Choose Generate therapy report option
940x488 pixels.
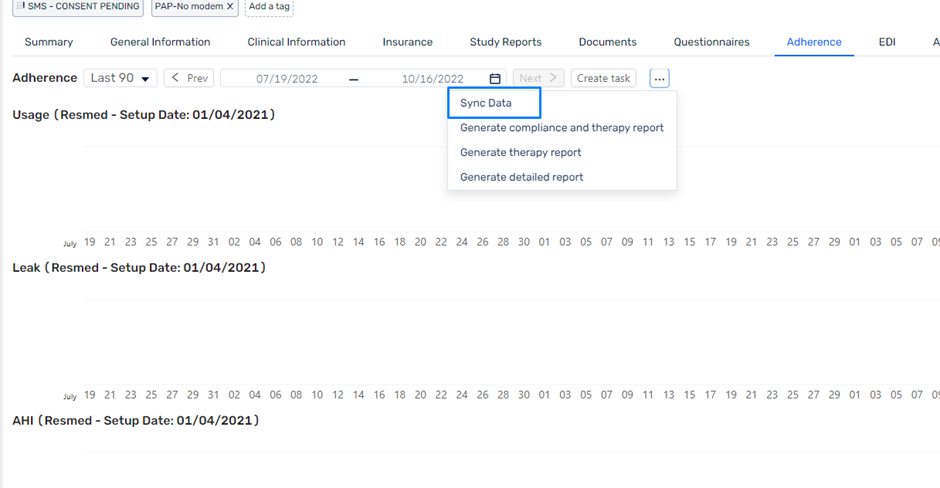(x=520, y=153)
